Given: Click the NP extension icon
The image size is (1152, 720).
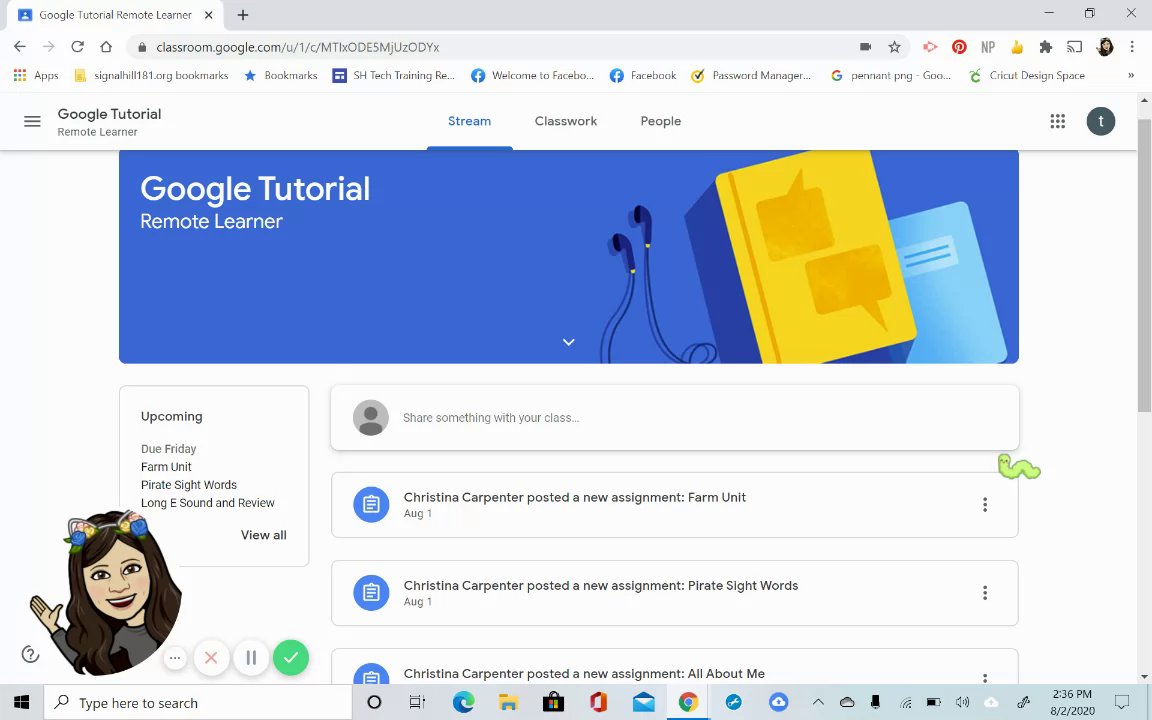Looking at the screenshot, I should 987,47.
